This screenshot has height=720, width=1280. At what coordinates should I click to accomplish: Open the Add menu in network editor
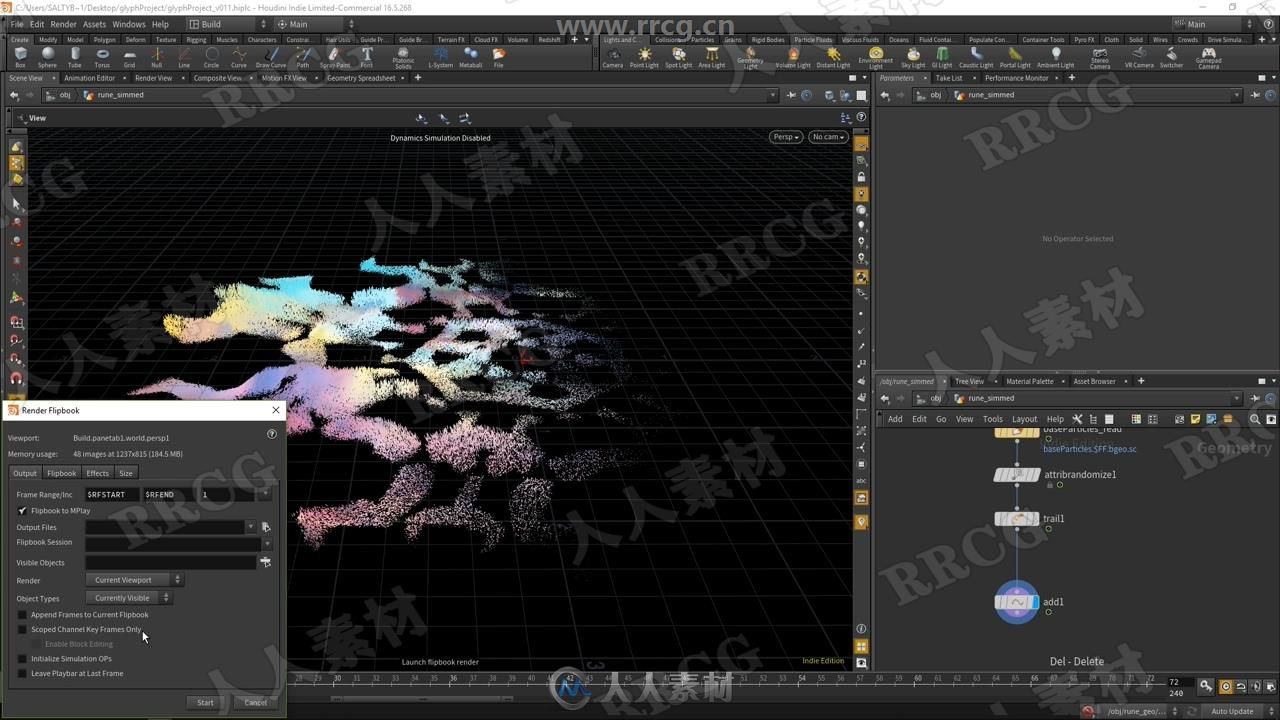(895, 419)
